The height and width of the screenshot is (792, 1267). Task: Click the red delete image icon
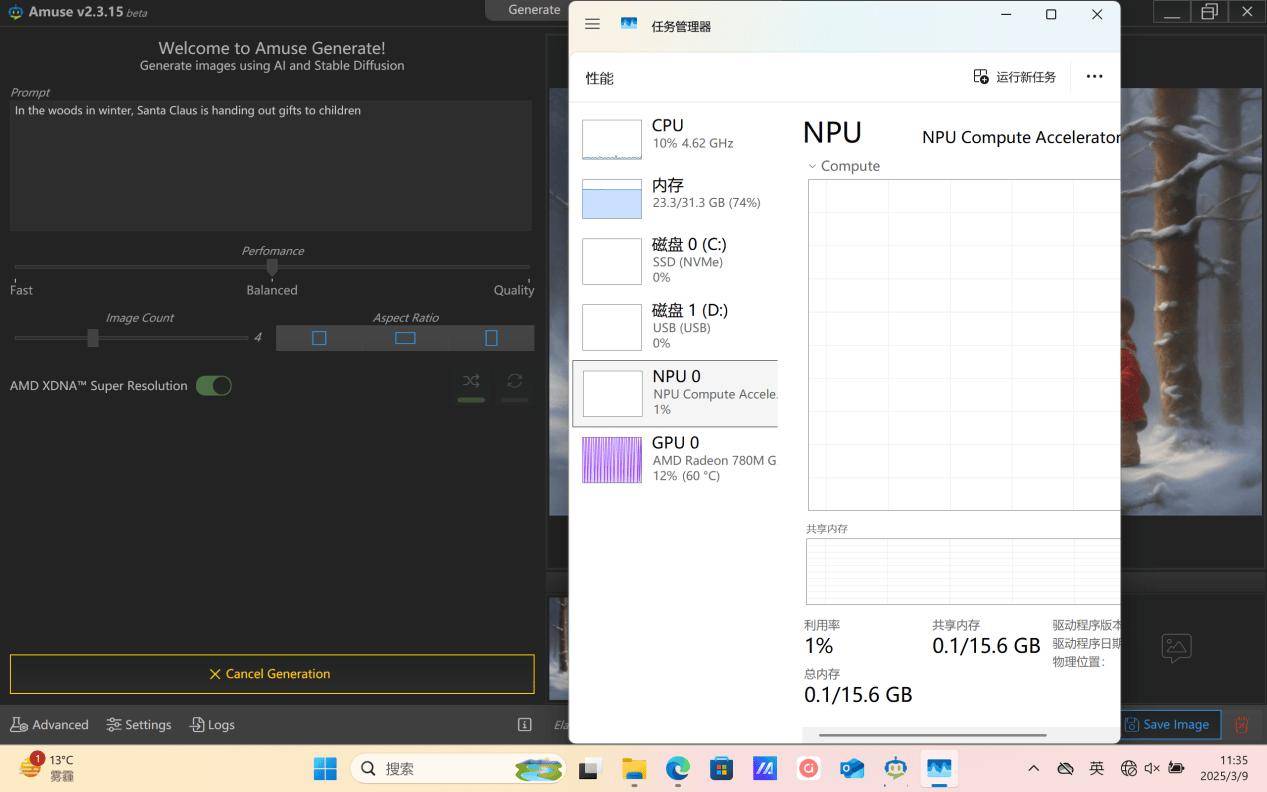click(1241, 725)
